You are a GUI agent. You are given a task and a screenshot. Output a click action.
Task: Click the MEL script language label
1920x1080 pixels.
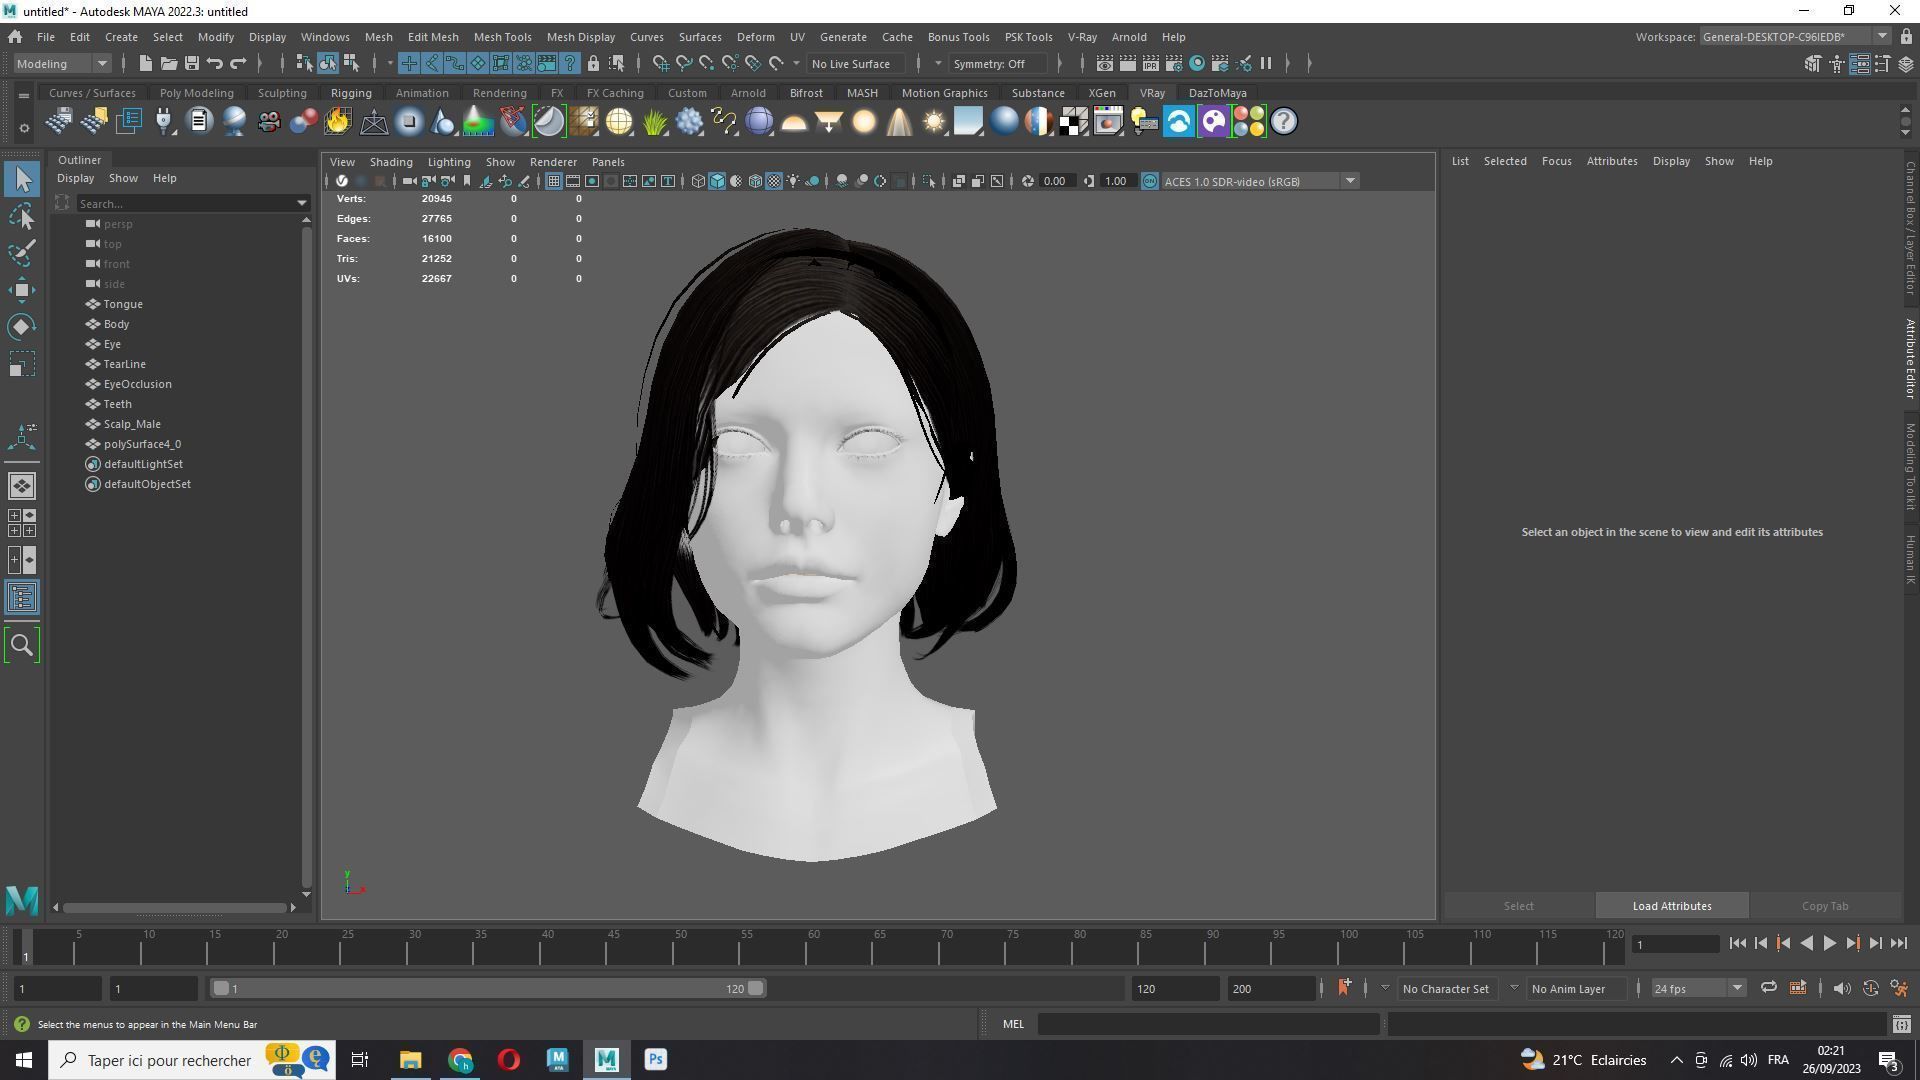tap(1013, 1024)
